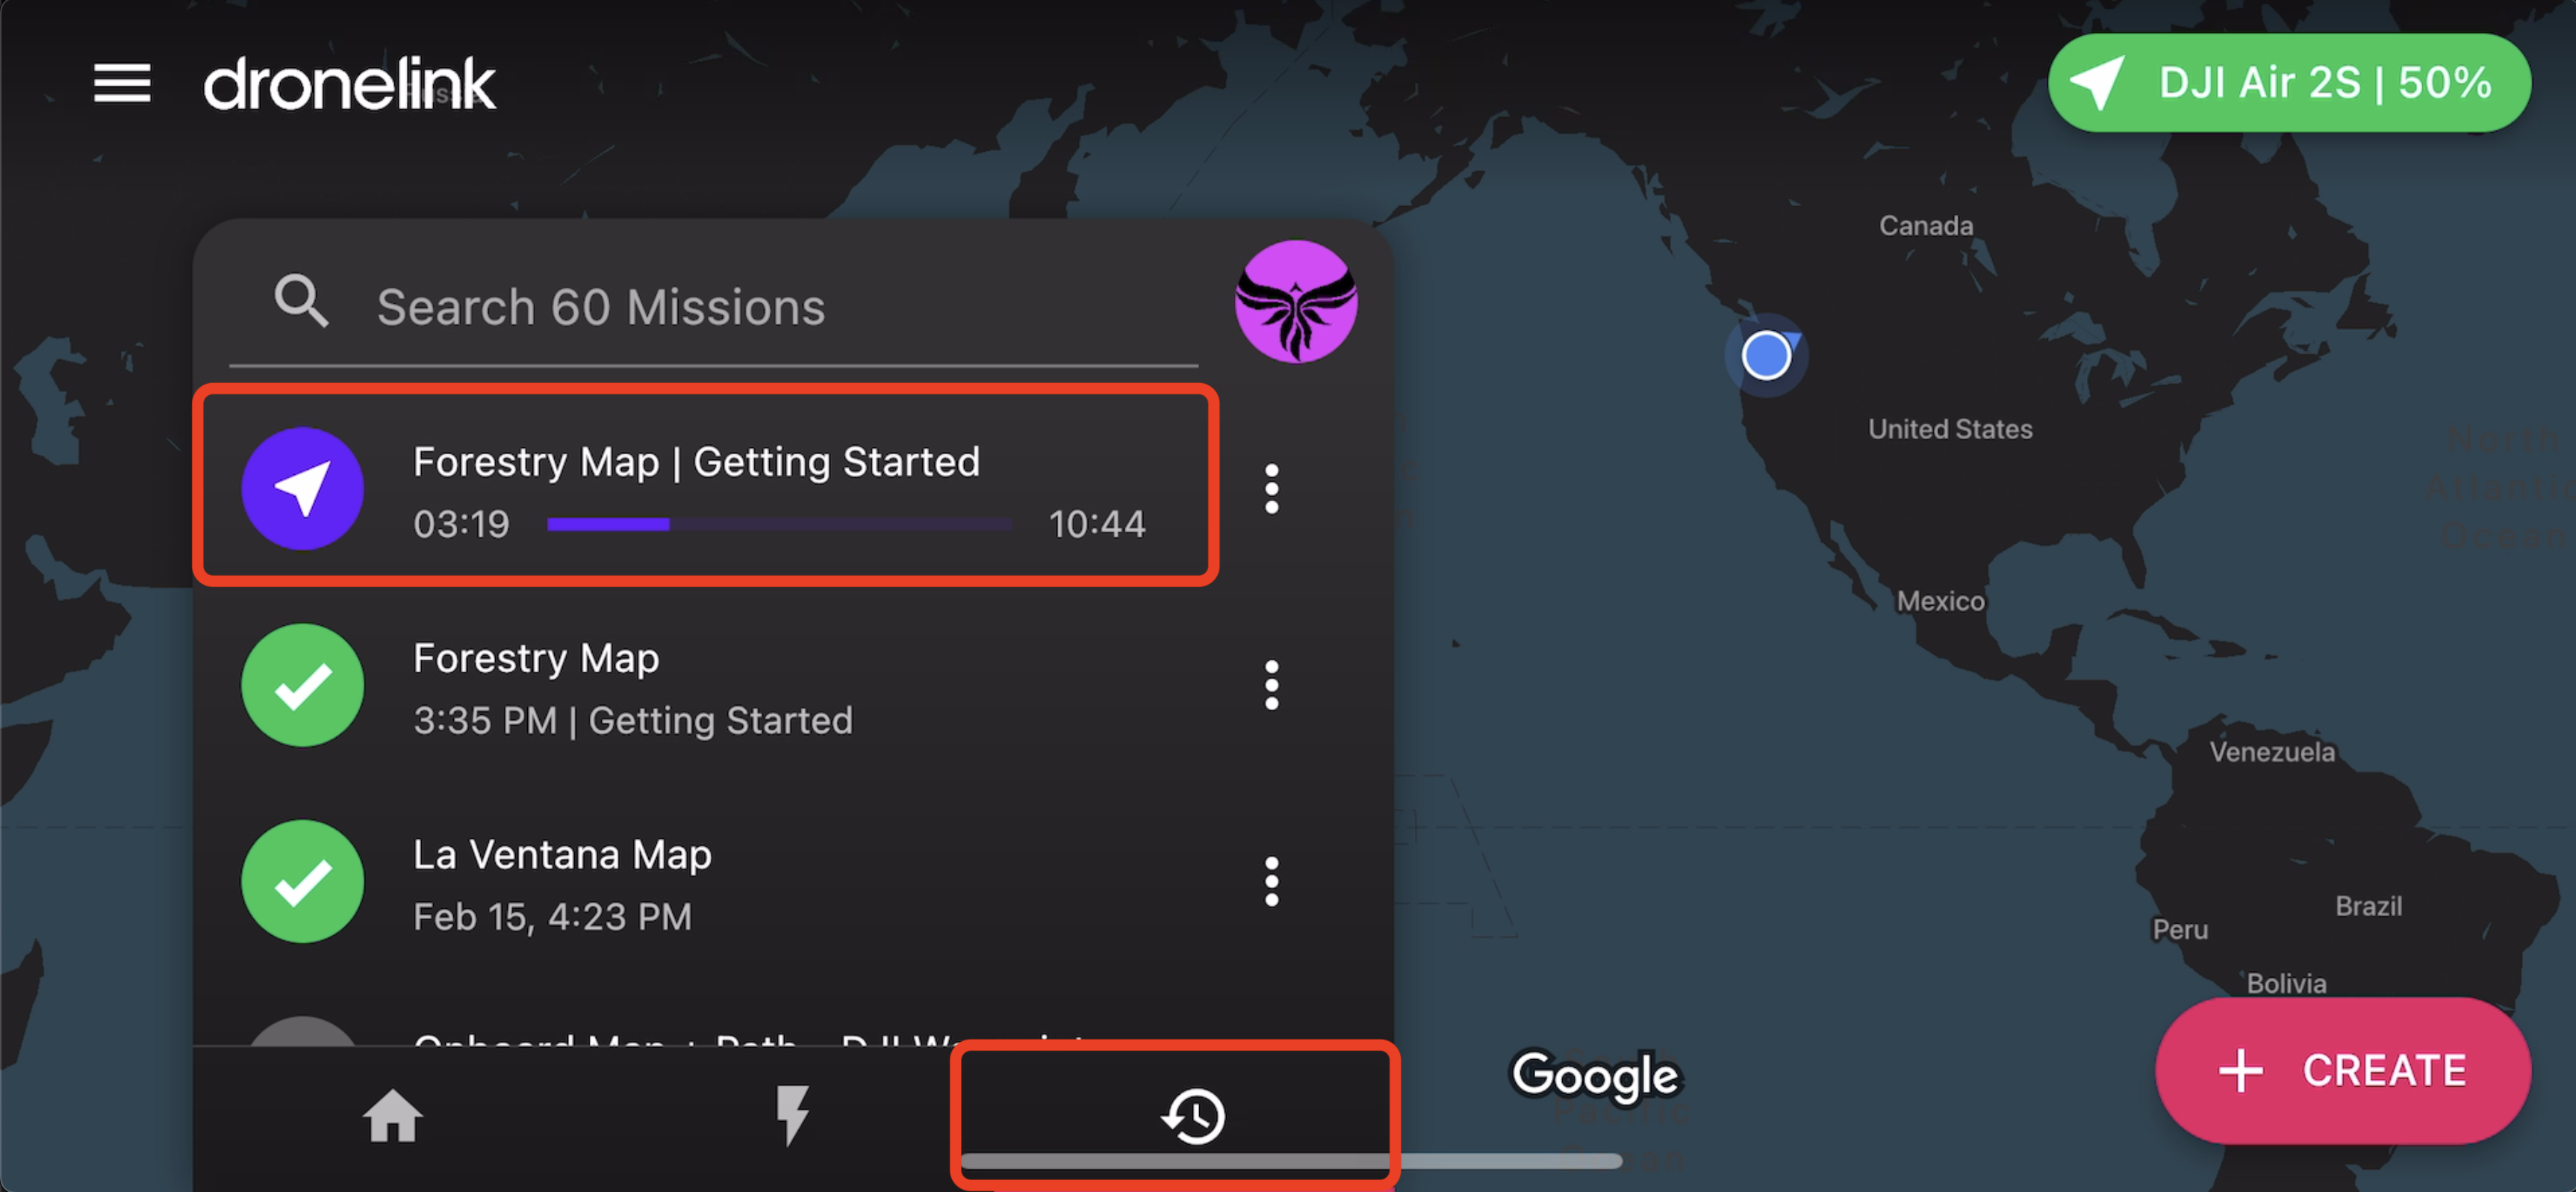Open the hamburger menu

click(122, 83)
